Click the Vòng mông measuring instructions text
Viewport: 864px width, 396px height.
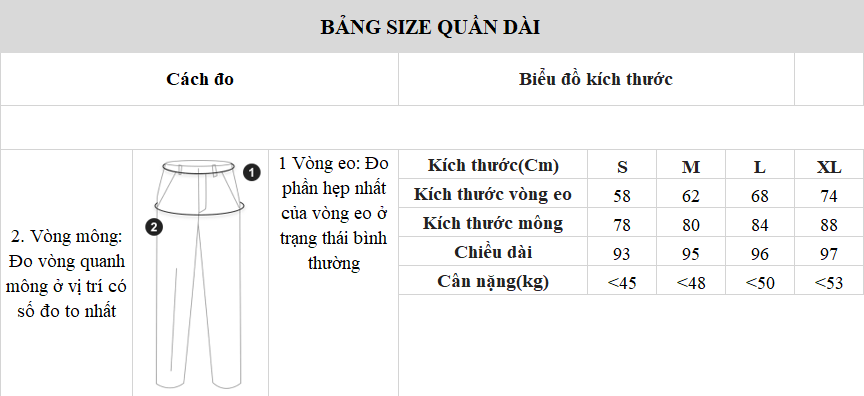66,274
